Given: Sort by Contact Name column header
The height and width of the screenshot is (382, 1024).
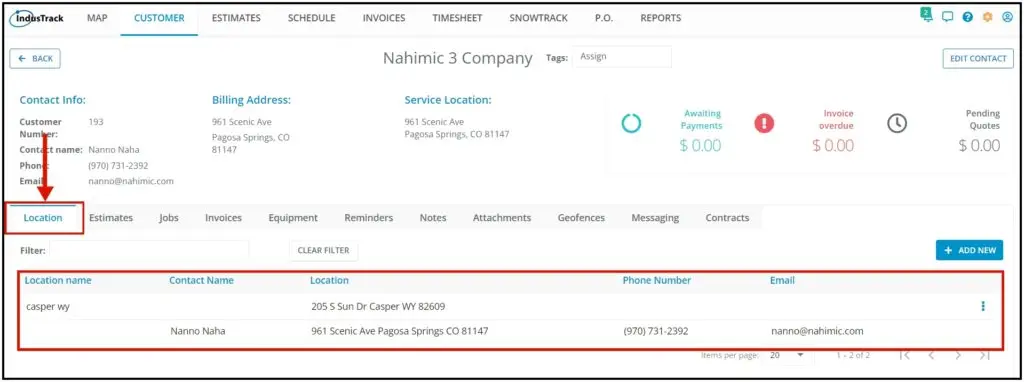Looking at the screenshot, I should pos(201,280).
